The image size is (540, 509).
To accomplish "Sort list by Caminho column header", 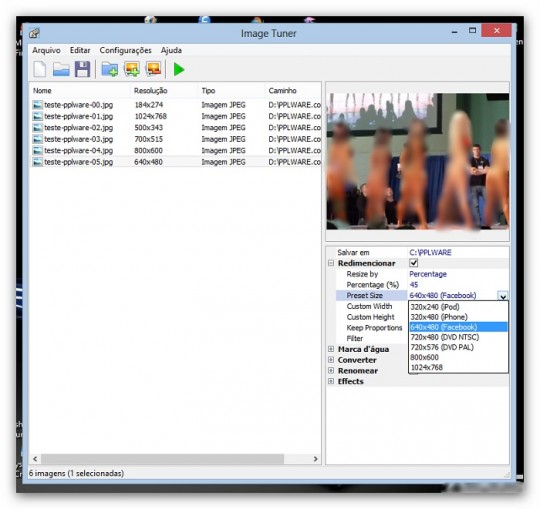I will click(293, 91).
